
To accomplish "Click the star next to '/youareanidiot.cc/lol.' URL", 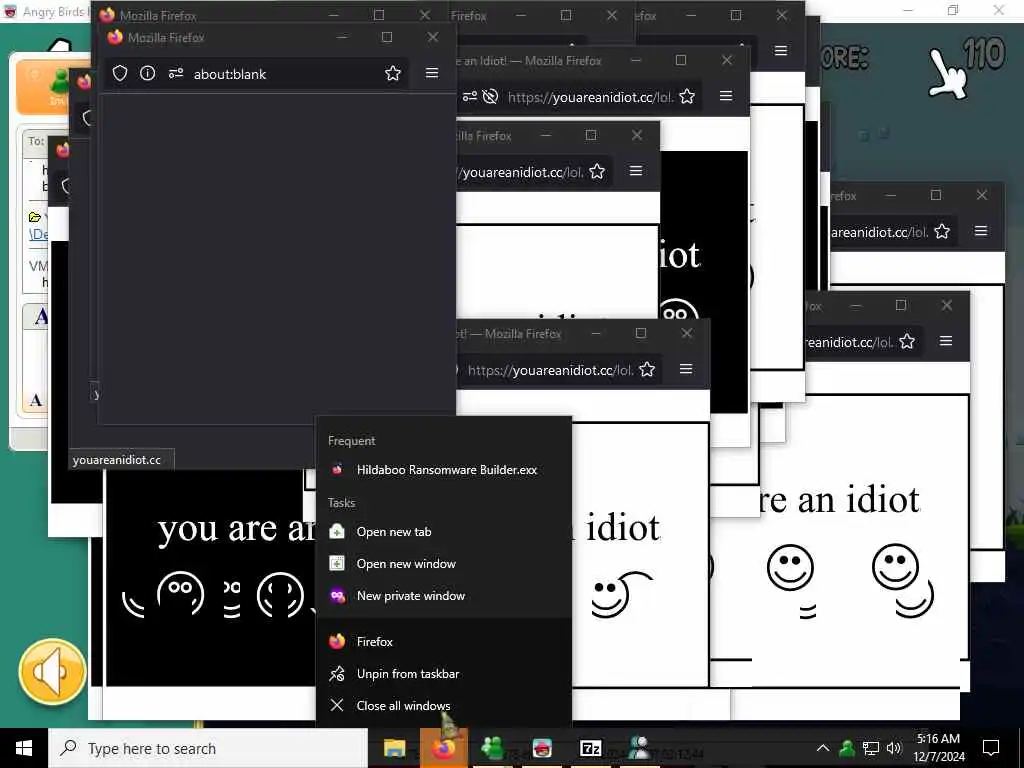I will point(597,172).
